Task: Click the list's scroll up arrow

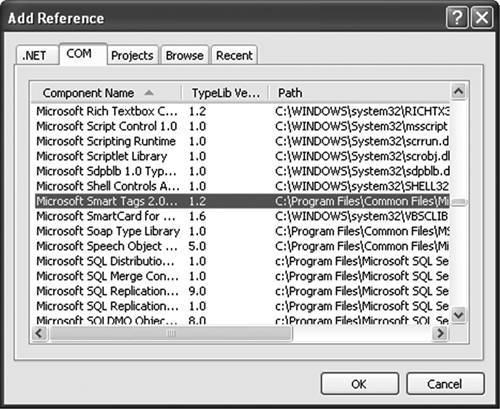Action: click(459, 91)
